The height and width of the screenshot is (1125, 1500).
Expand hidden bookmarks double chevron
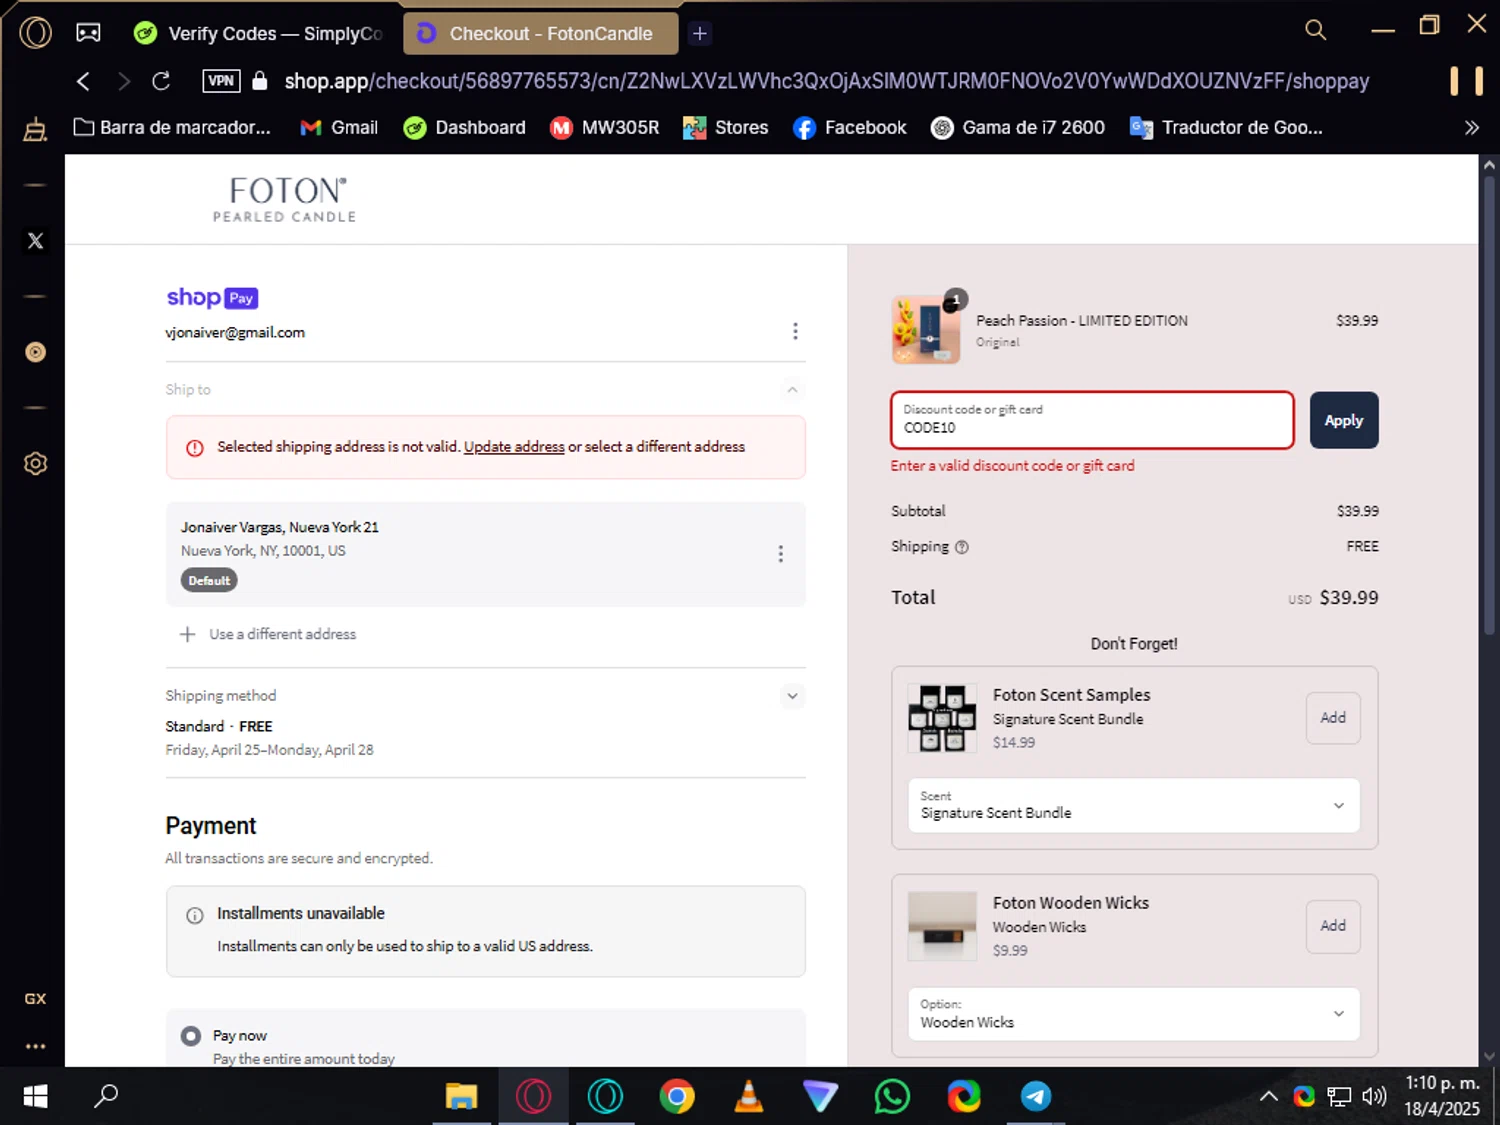[x=1471, y=128]
